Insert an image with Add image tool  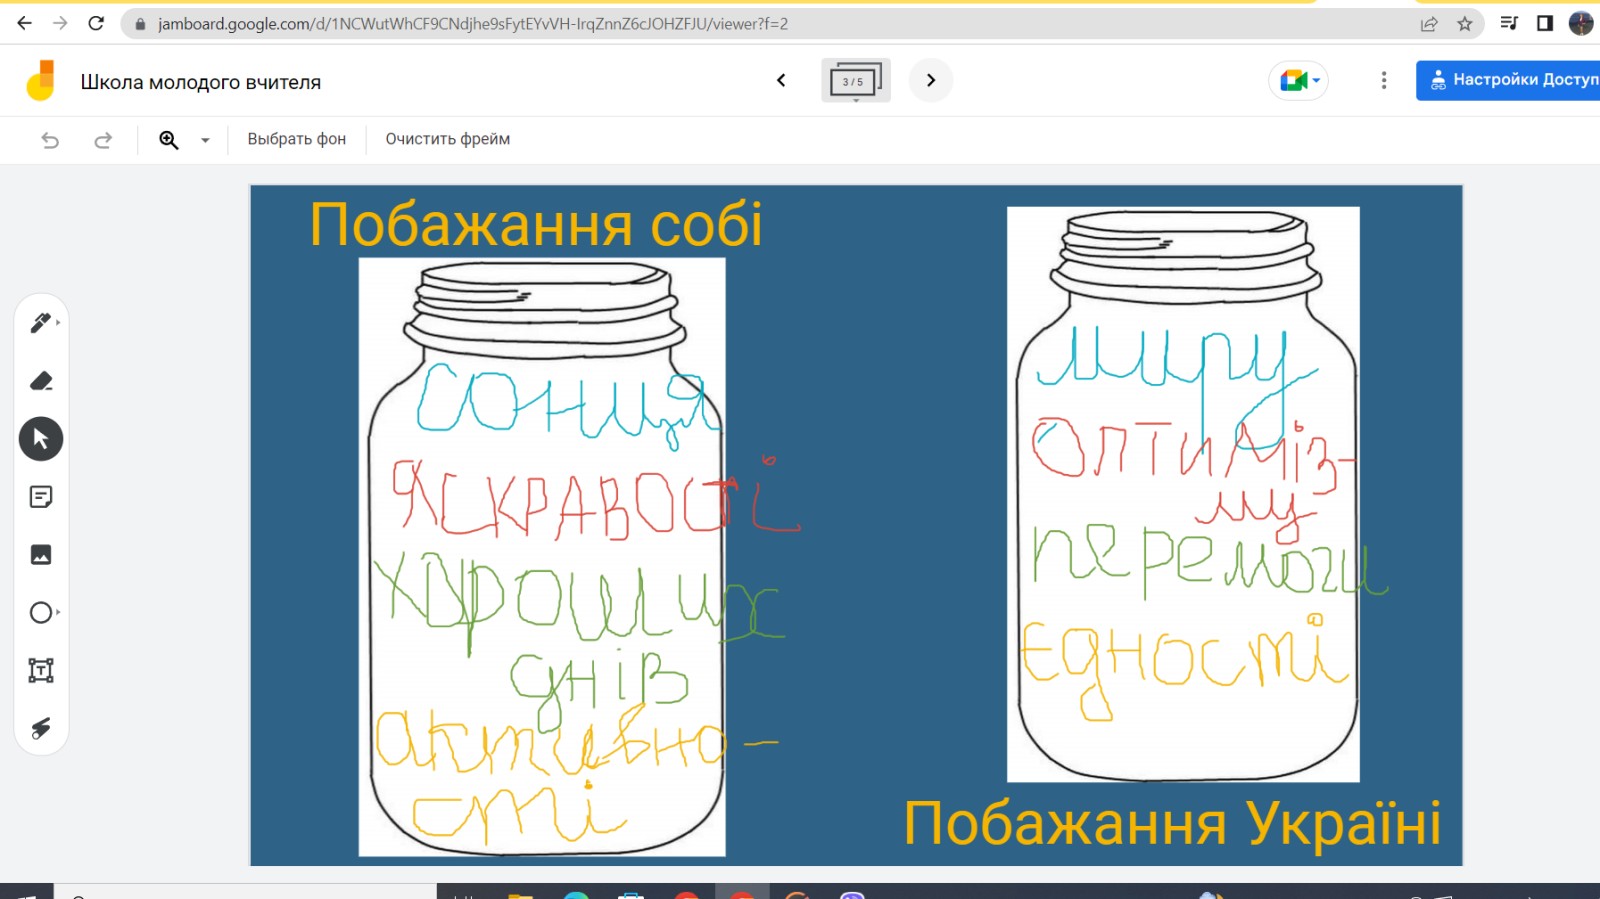[x=41, y=555]
